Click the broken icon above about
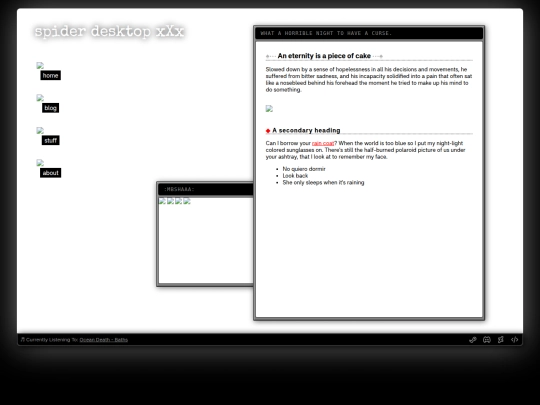 [x=40, y=163]
